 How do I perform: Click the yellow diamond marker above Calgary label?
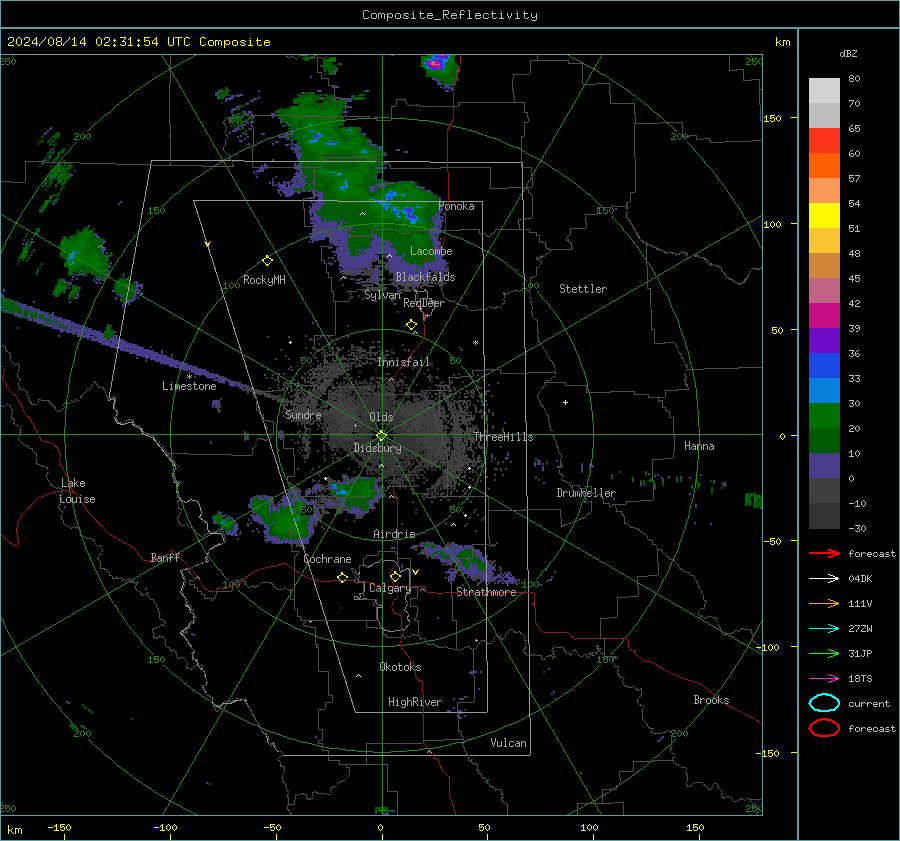[395, 576]
